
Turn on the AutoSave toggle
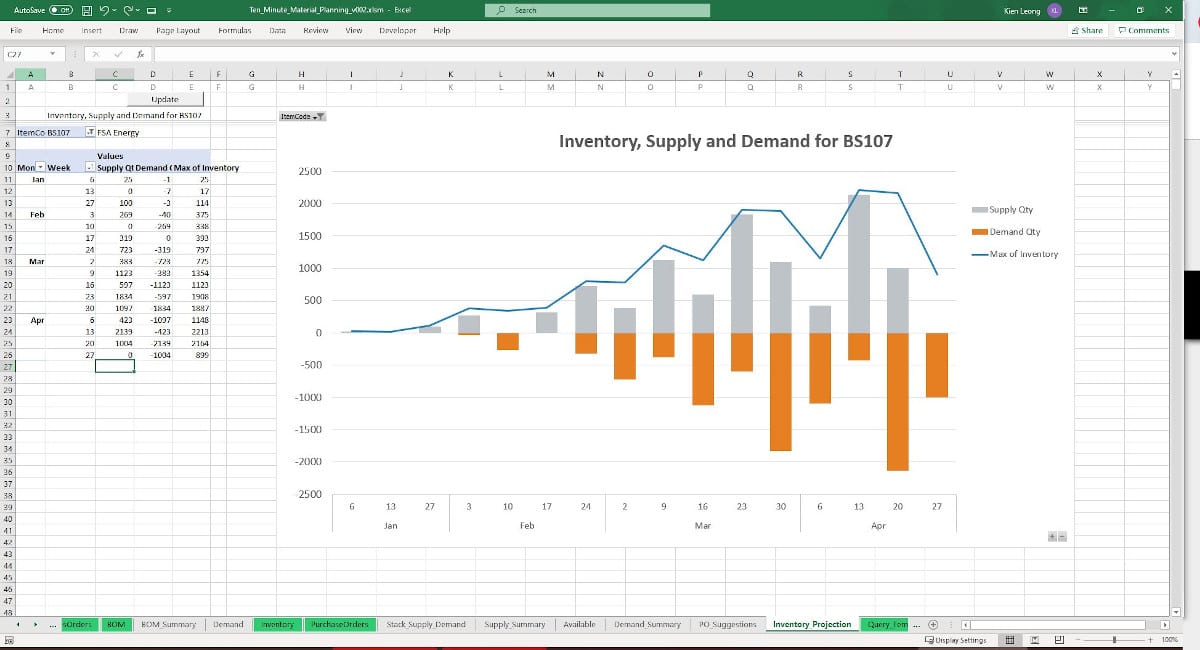click(x=61, y=10)
